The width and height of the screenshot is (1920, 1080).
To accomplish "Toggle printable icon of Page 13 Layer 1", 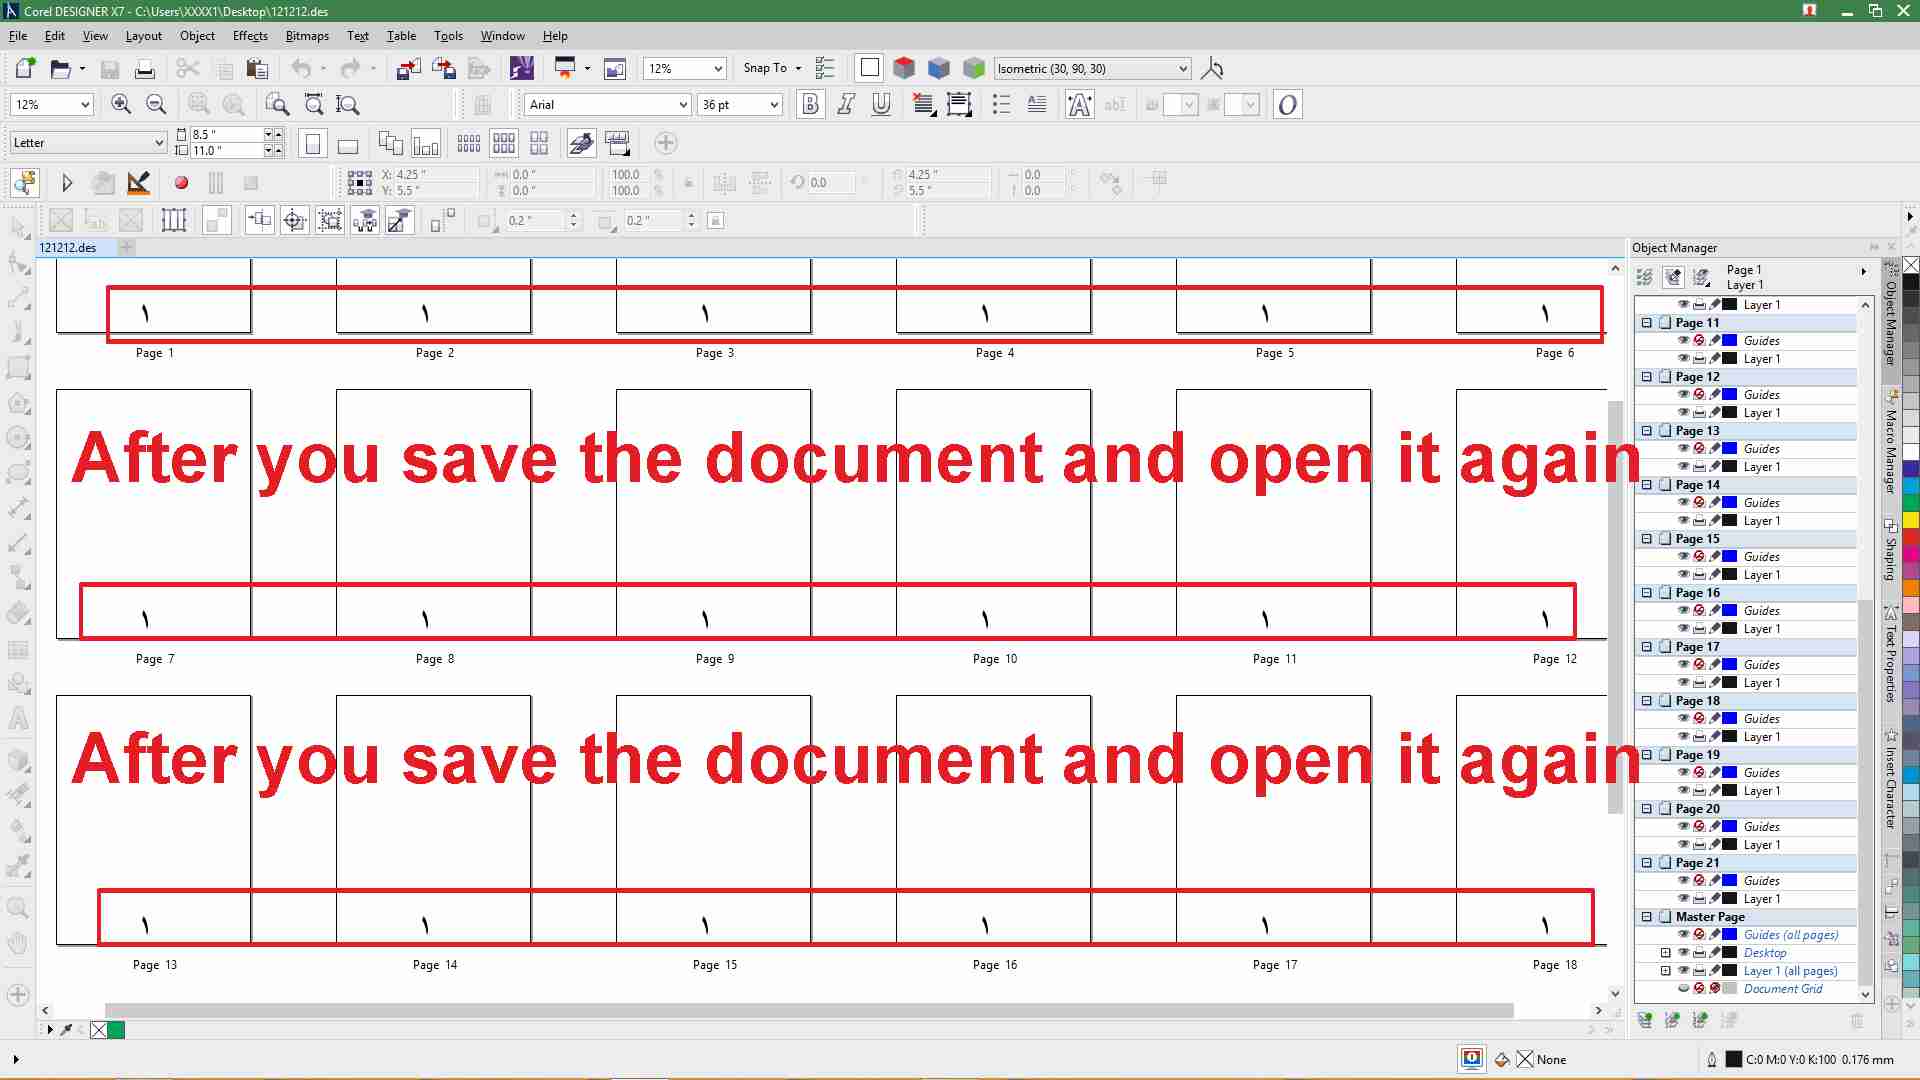I will 1699,467.
